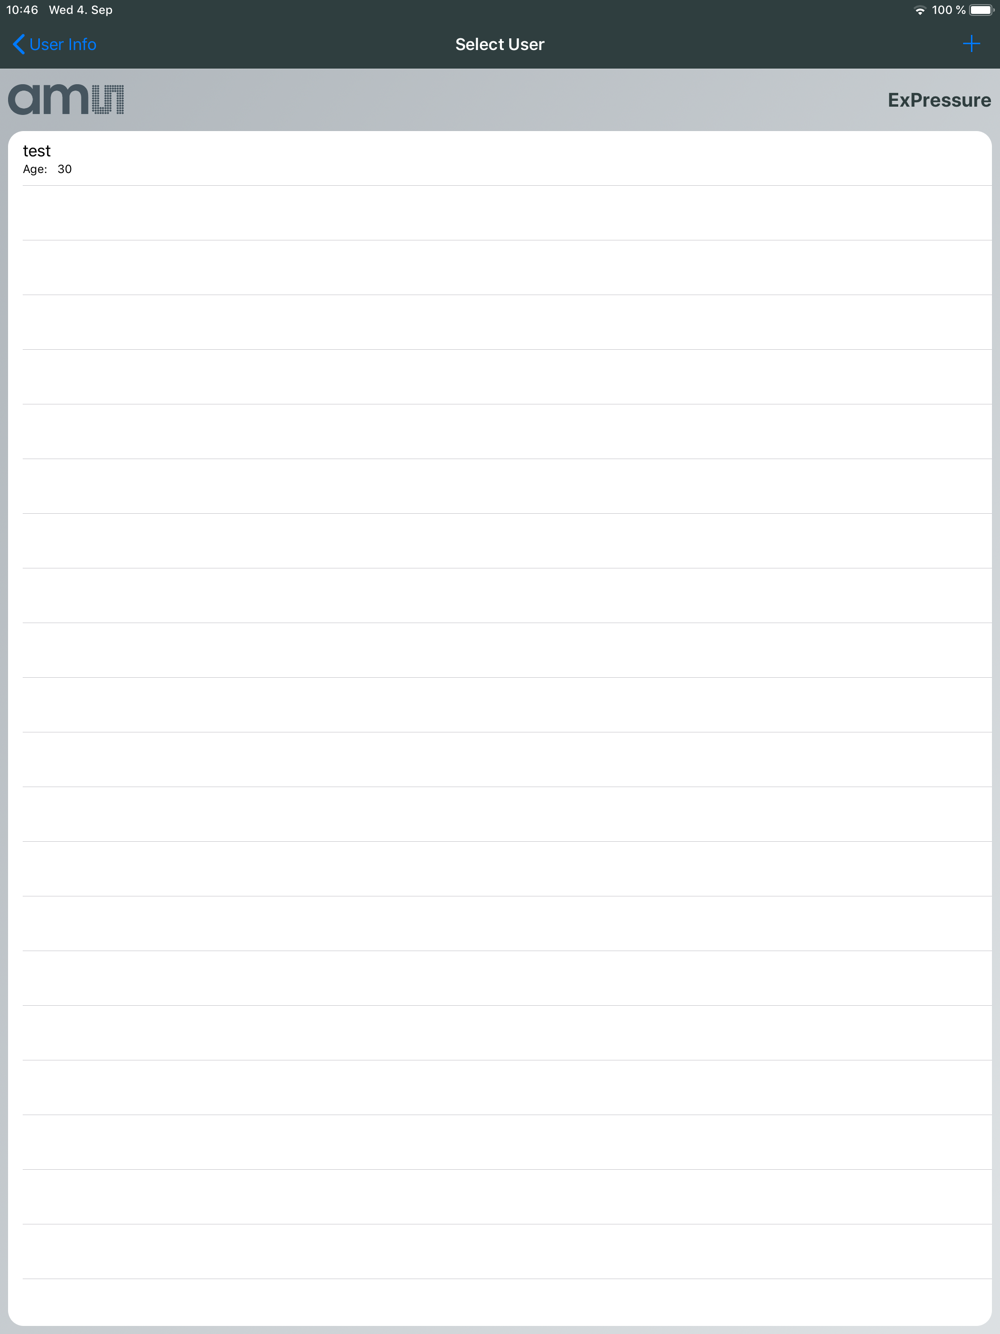Select the user named test
Viewport: 1000px width, 1334px height.
click(x=500, y=158)
